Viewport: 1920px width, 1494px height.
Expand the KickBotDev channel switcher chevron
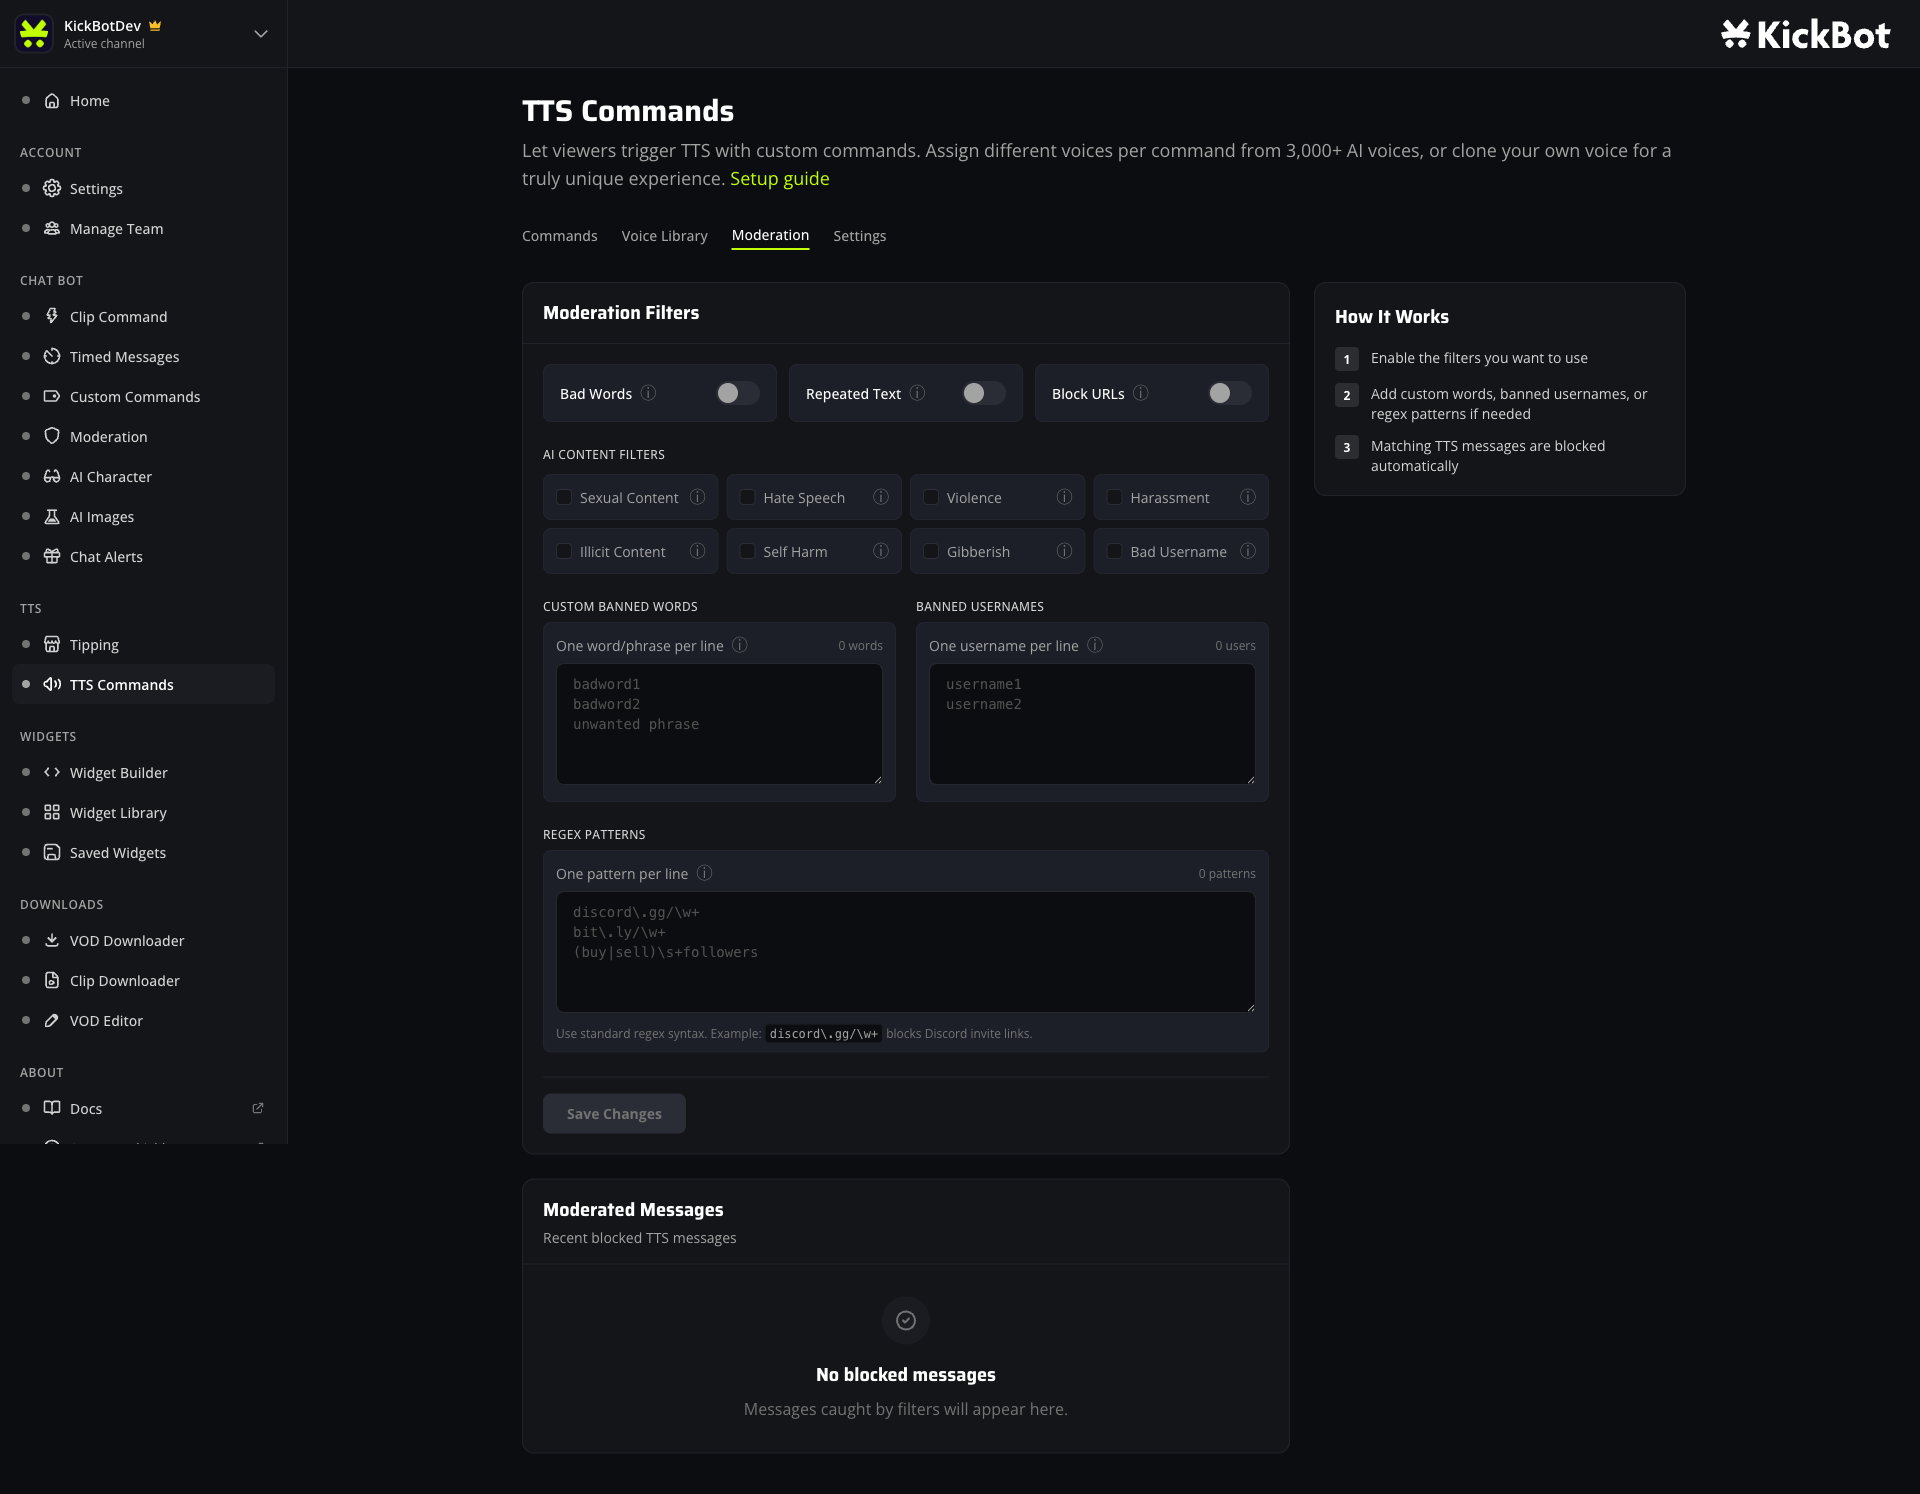click(261, 34)
